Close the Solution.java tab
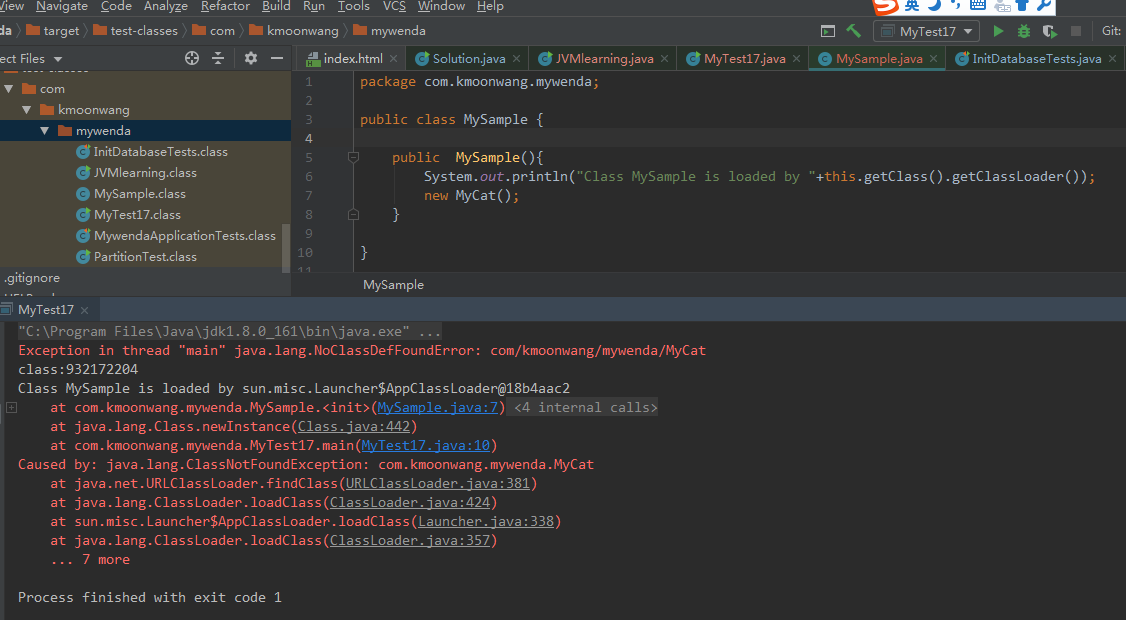The image size is (1126, 620). (516, 59)
